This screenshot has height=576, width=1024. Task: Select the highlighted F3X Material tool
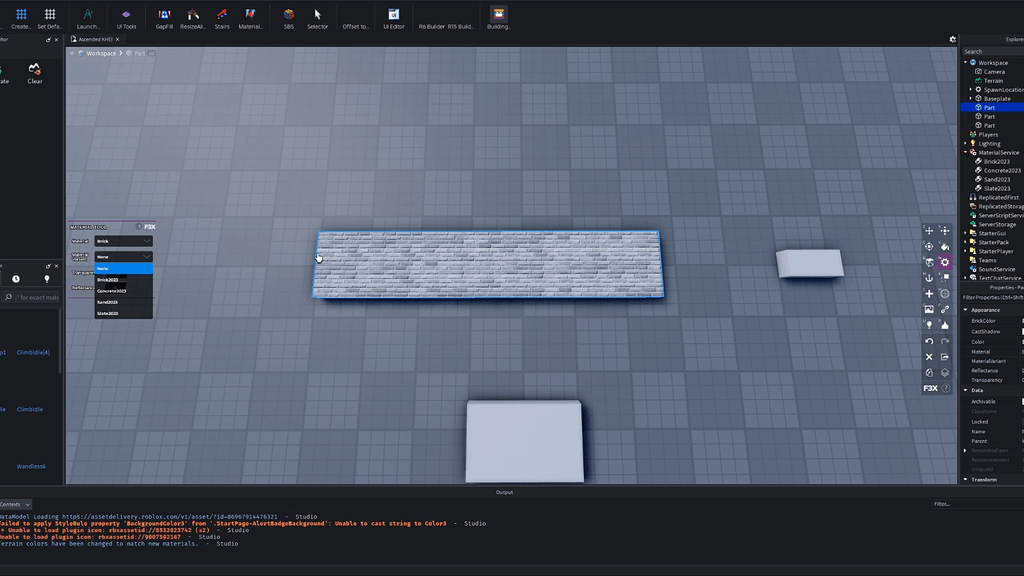tap(945, 262)
